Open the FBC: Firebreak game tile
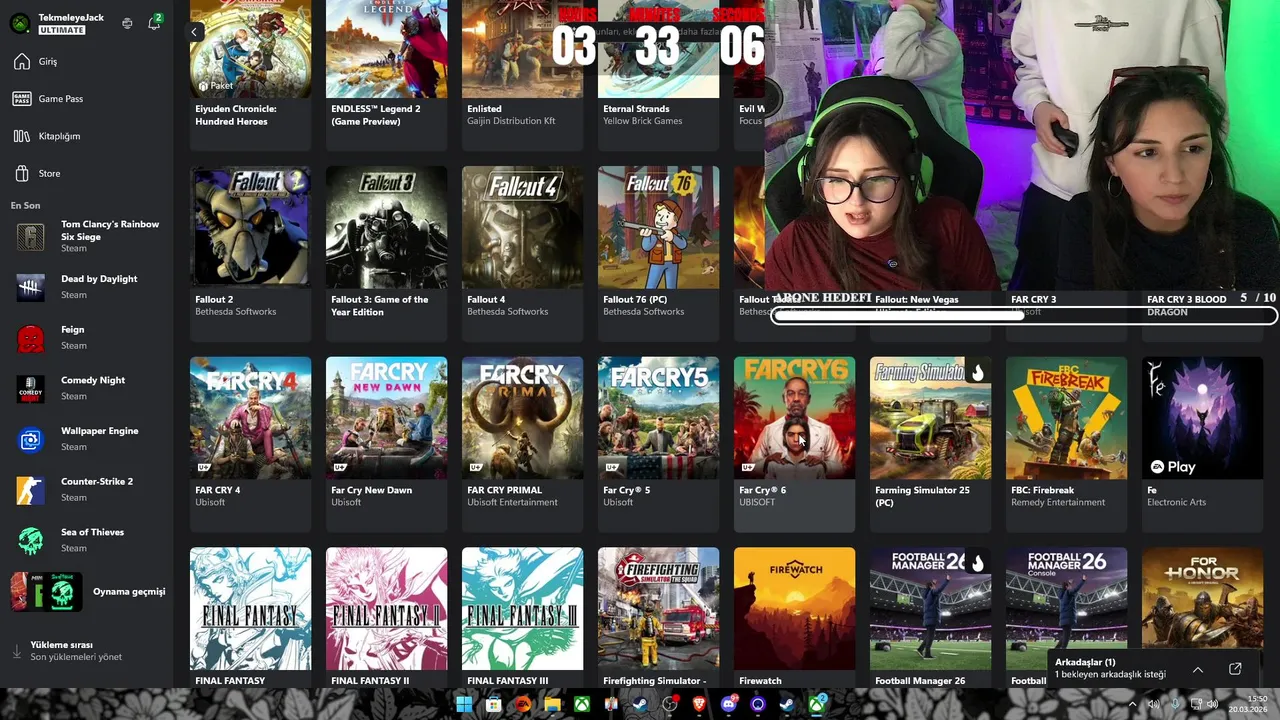Screen dimensions: 1280x720 coord(1066,445)
